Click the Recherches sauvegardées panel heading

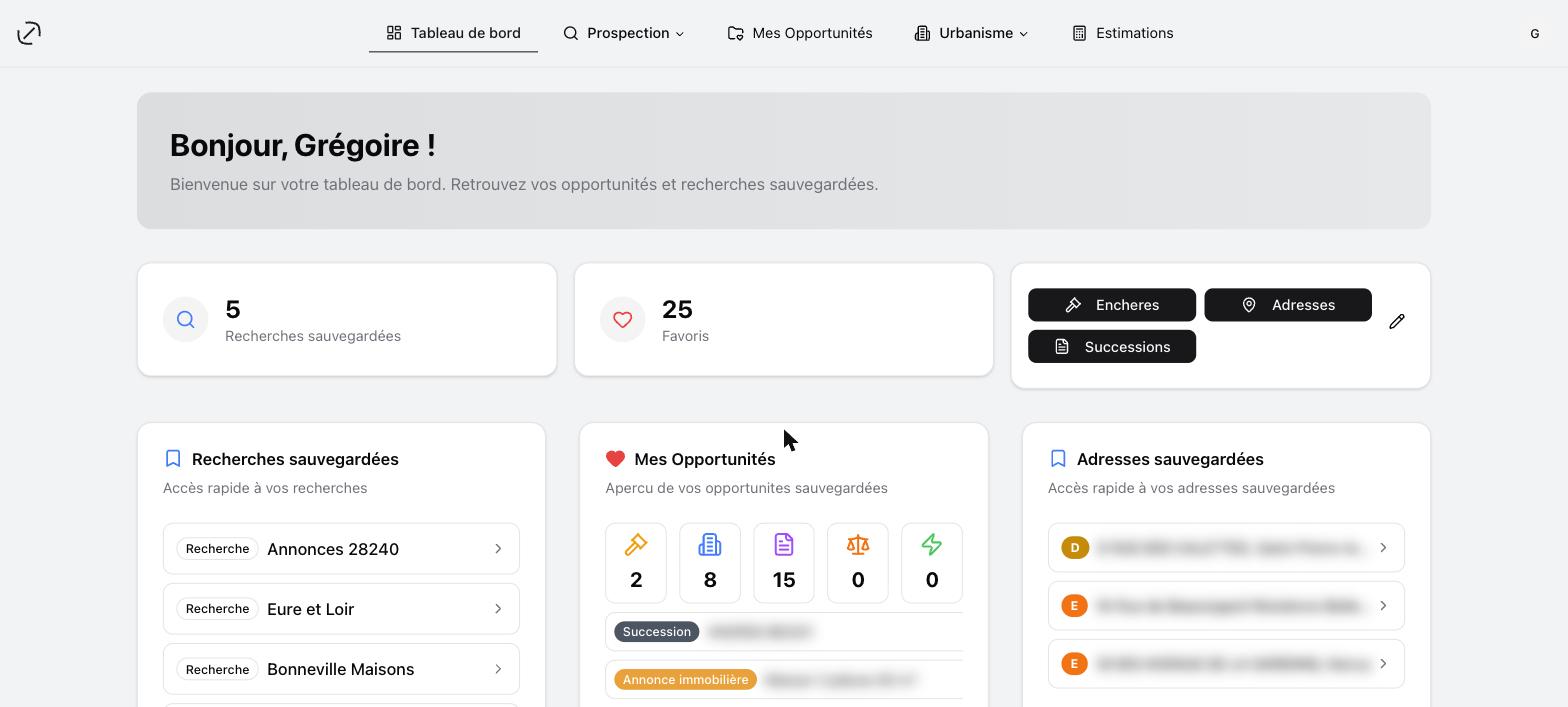click(x=295, y=459)
